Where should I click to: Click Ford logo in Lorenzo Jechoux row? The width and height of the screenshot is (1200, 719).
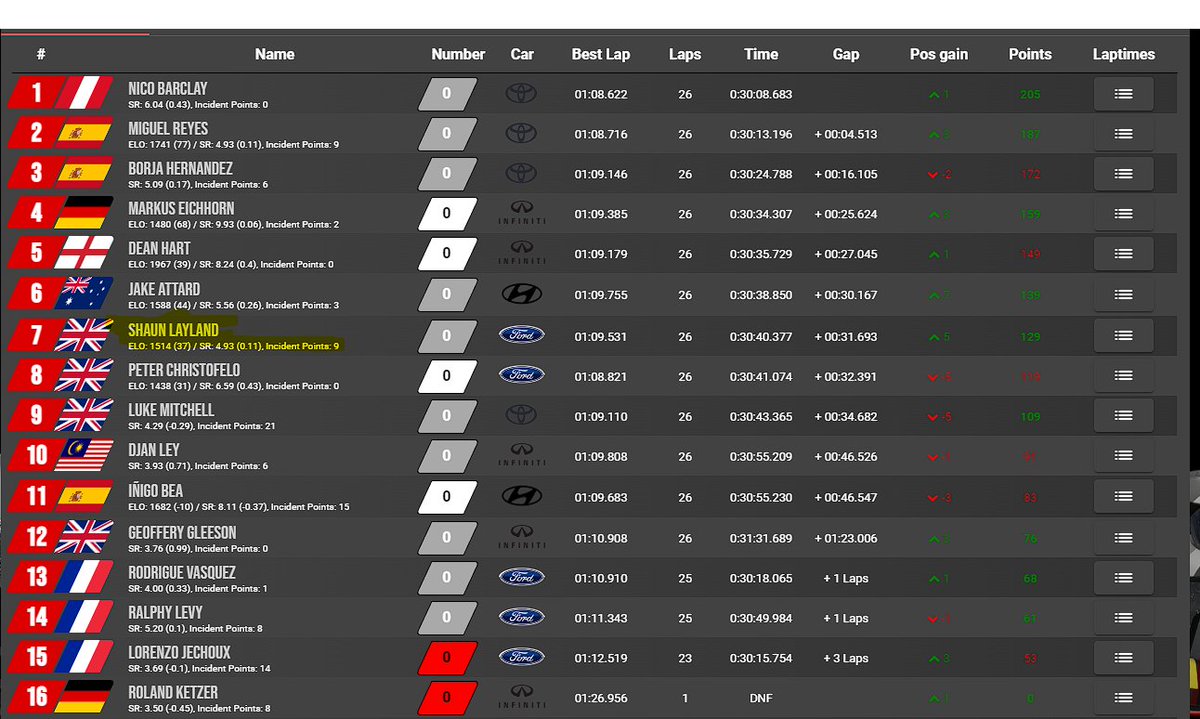(521, 657)
